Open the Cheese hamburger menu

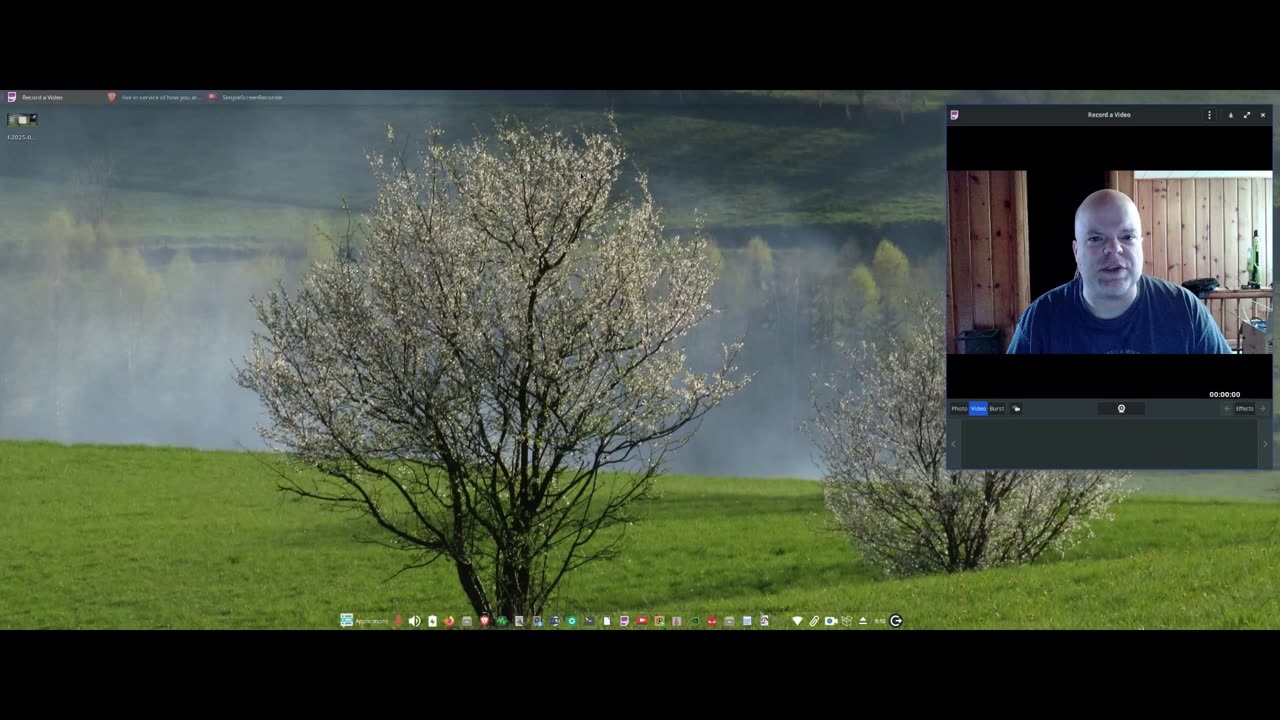coord(1209,115)
